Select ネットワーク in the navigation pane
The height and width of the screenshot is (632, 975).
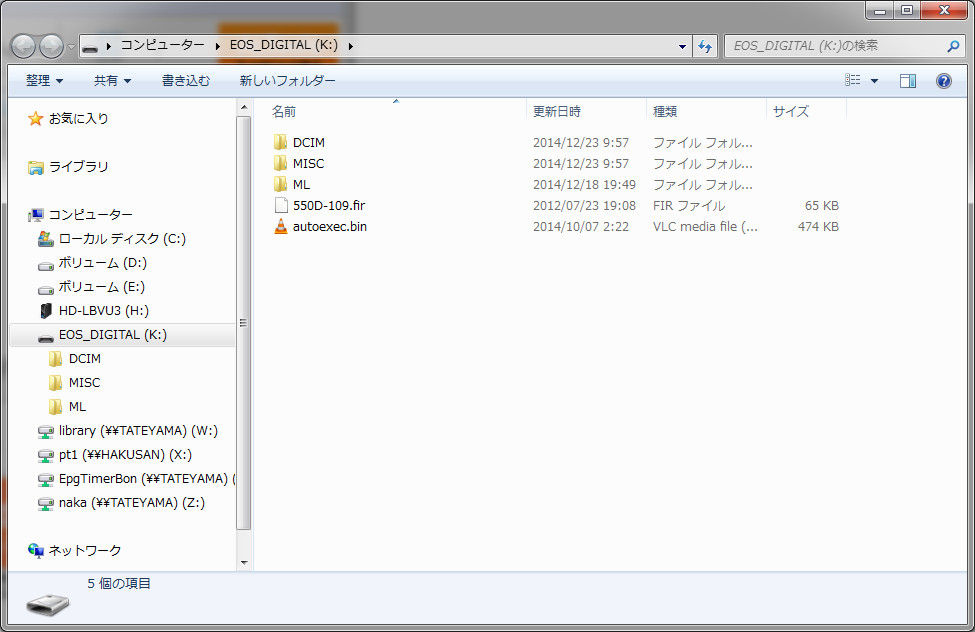85,551
